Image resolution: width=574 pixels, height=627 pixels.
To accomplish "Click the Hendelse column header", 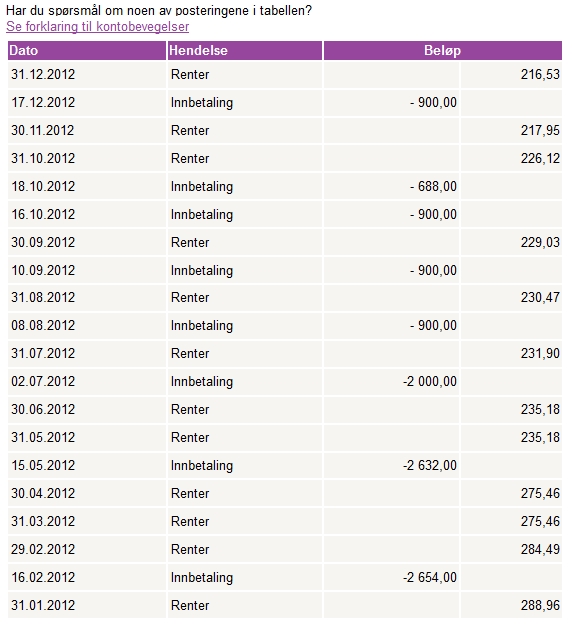I will point(244,50).
